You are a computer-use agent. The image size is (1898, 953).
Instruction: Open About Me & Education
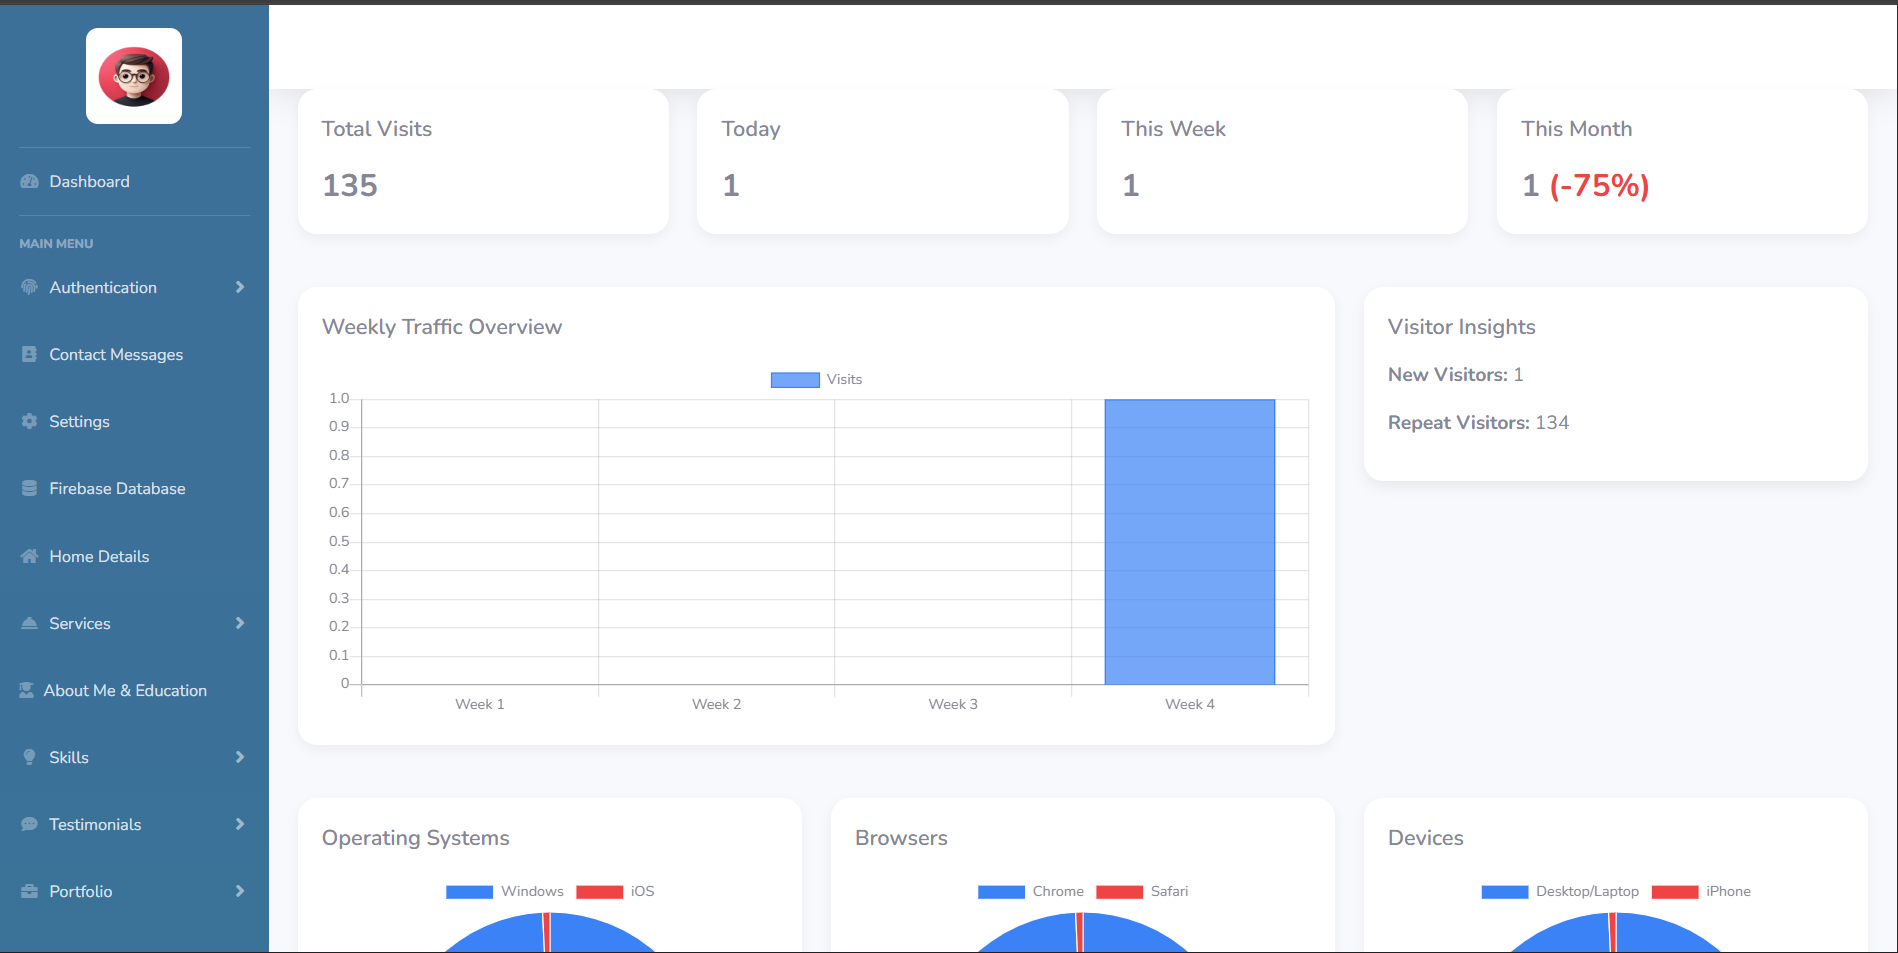click(x=134, y=691)
